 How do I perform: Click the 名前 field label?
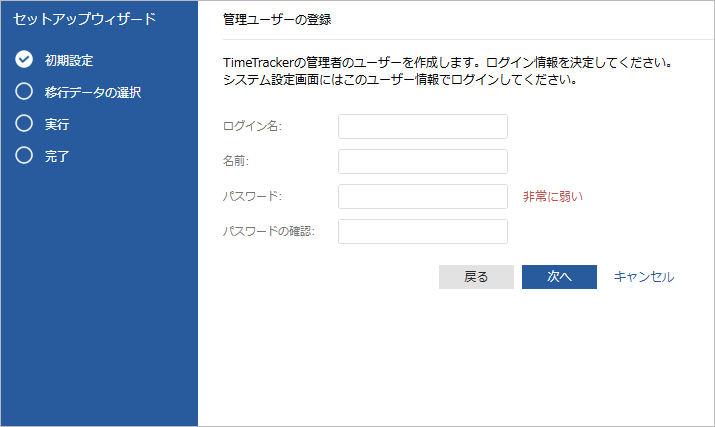point(236,161)
